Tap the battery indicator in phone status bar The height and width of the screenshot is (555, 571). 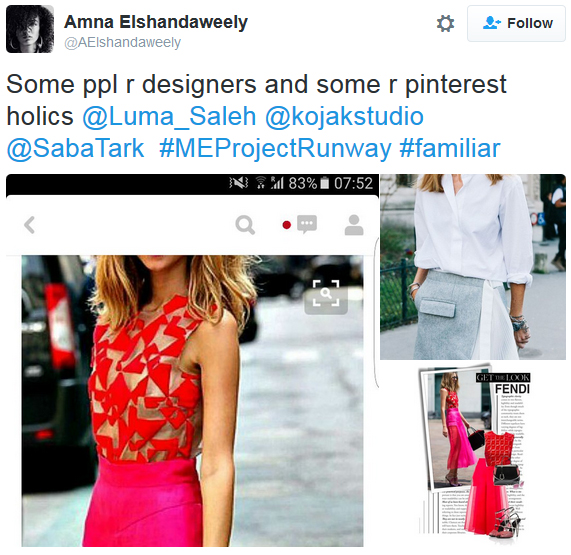click(x=324, y=183)
